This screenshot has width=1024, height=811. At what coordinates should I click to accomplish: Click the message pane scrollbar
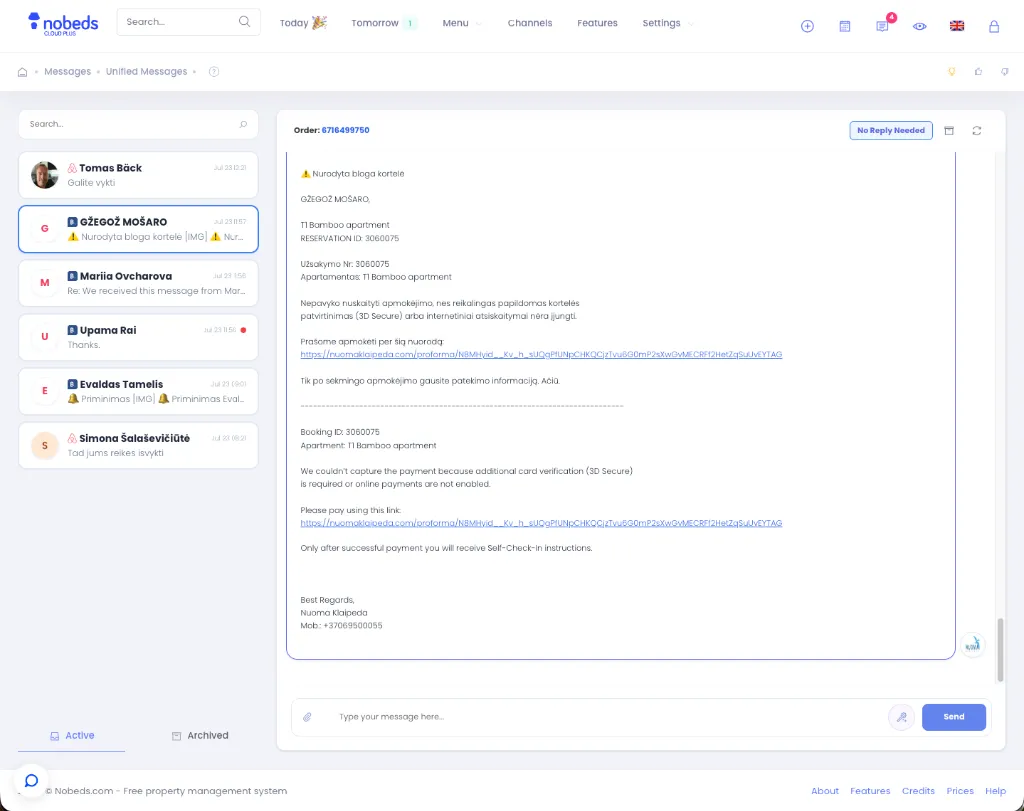pyautogui.click(x=1000, y=650)
